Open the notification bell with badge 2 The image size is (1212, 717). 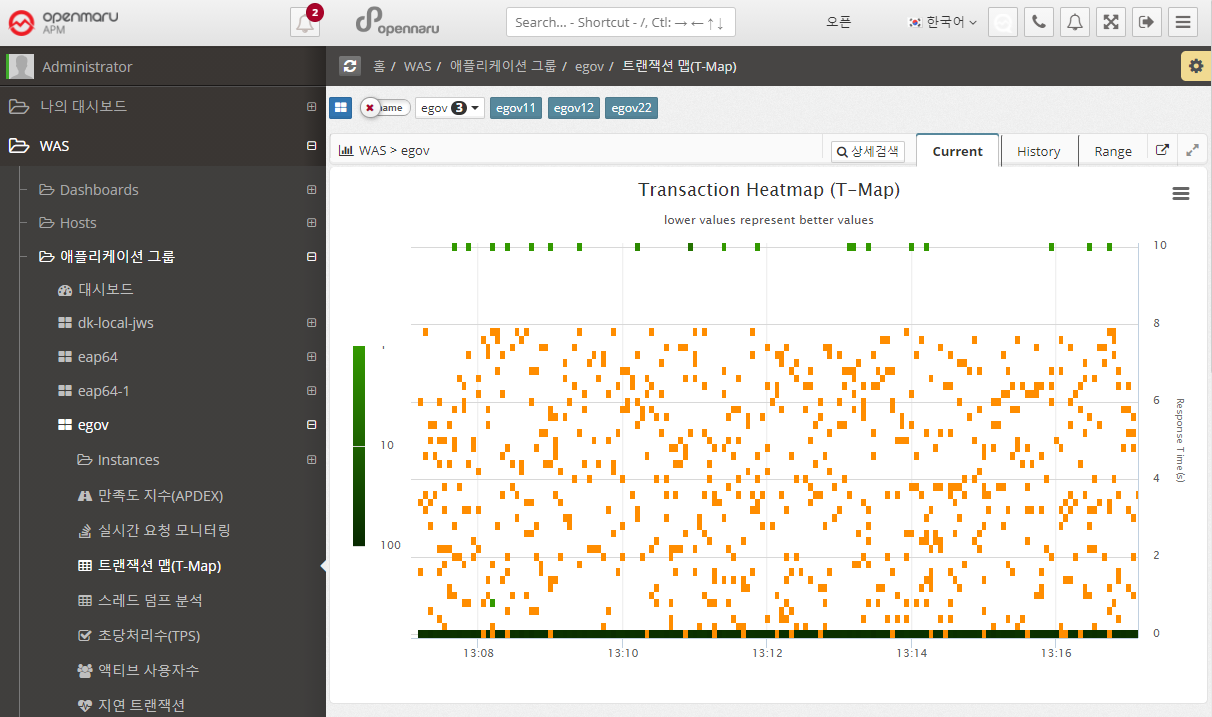tap(305, 22)
